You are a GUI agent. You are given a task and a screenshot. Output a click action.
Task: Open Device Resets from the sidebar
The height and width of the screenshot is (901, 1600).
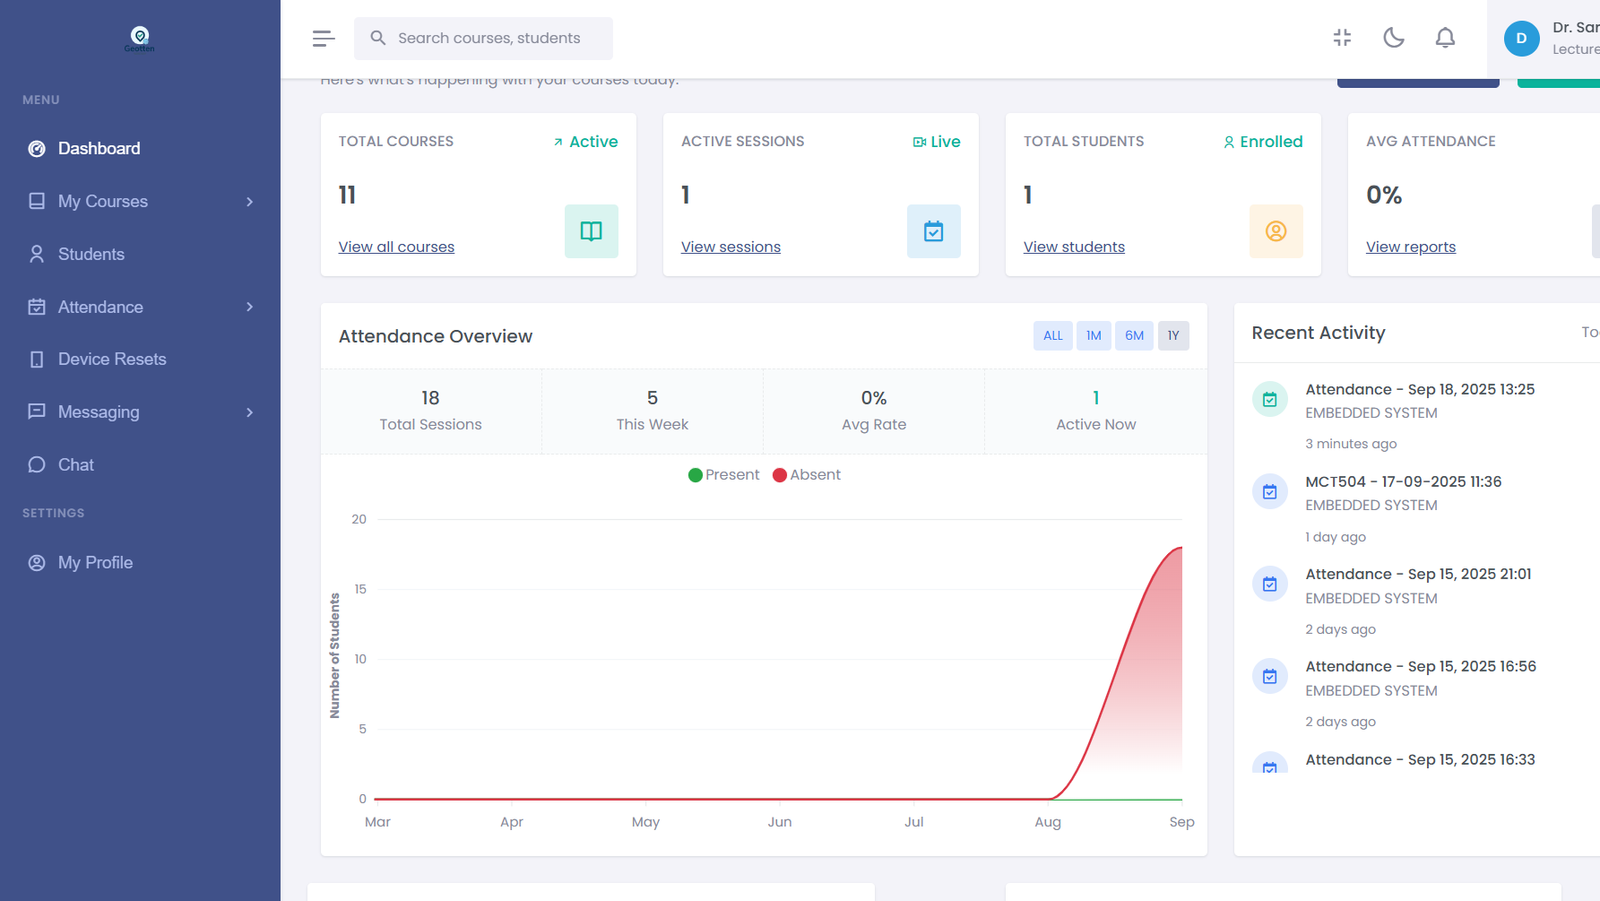click(x=112, y=359)
